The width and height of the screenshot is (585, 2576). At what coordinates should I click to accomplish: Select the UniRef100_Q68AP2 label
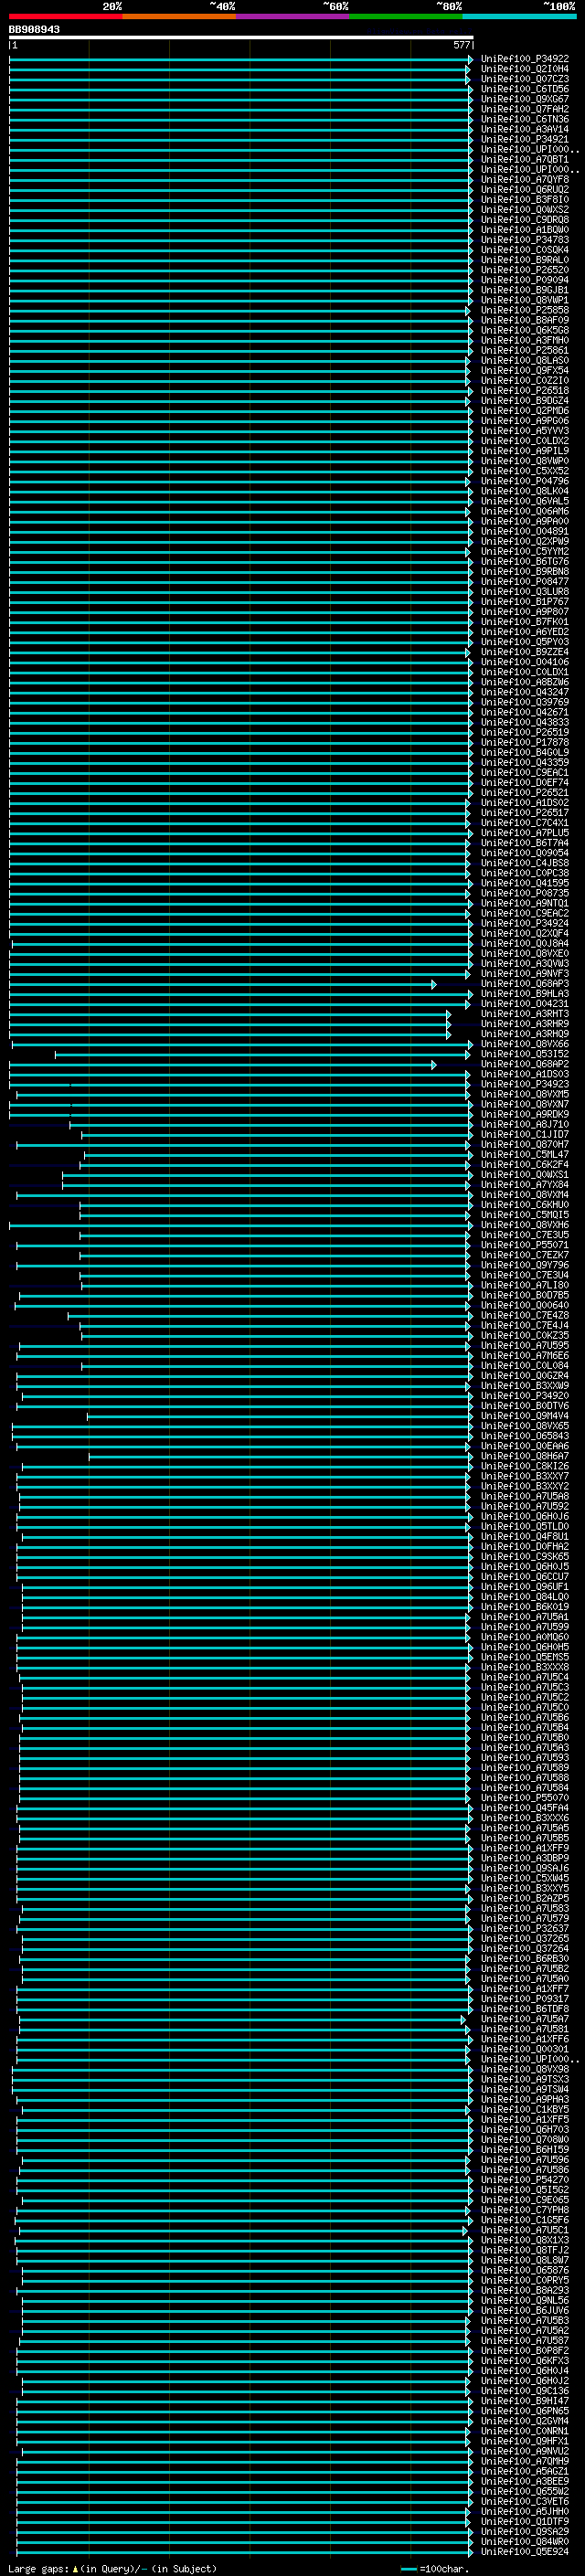tap(525, 1064)
